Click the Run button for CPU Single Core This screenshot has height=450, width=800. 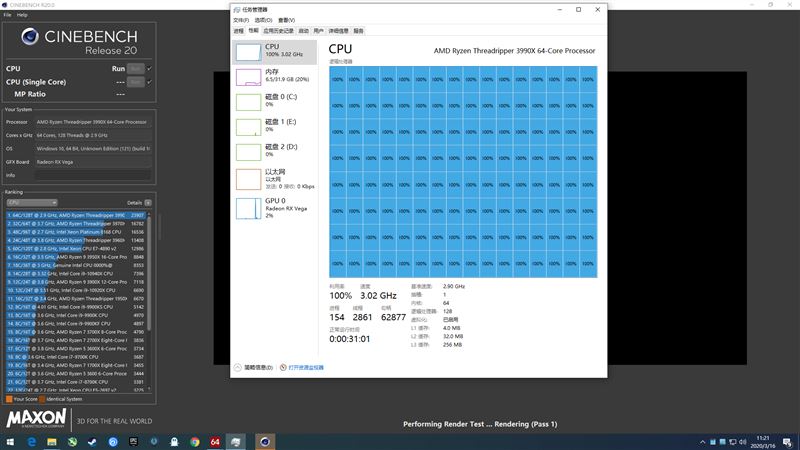click(135, 82)
